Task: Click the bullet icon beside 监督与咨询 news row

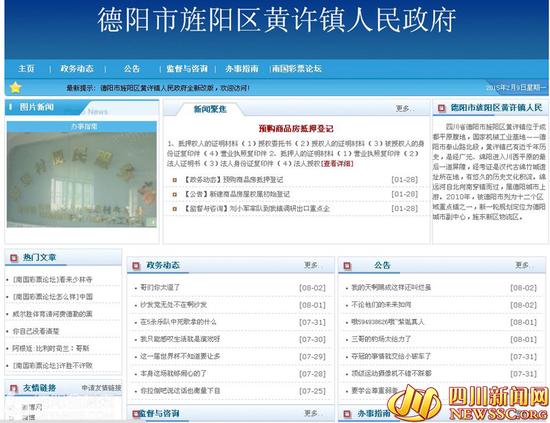Action: point(174,209)
